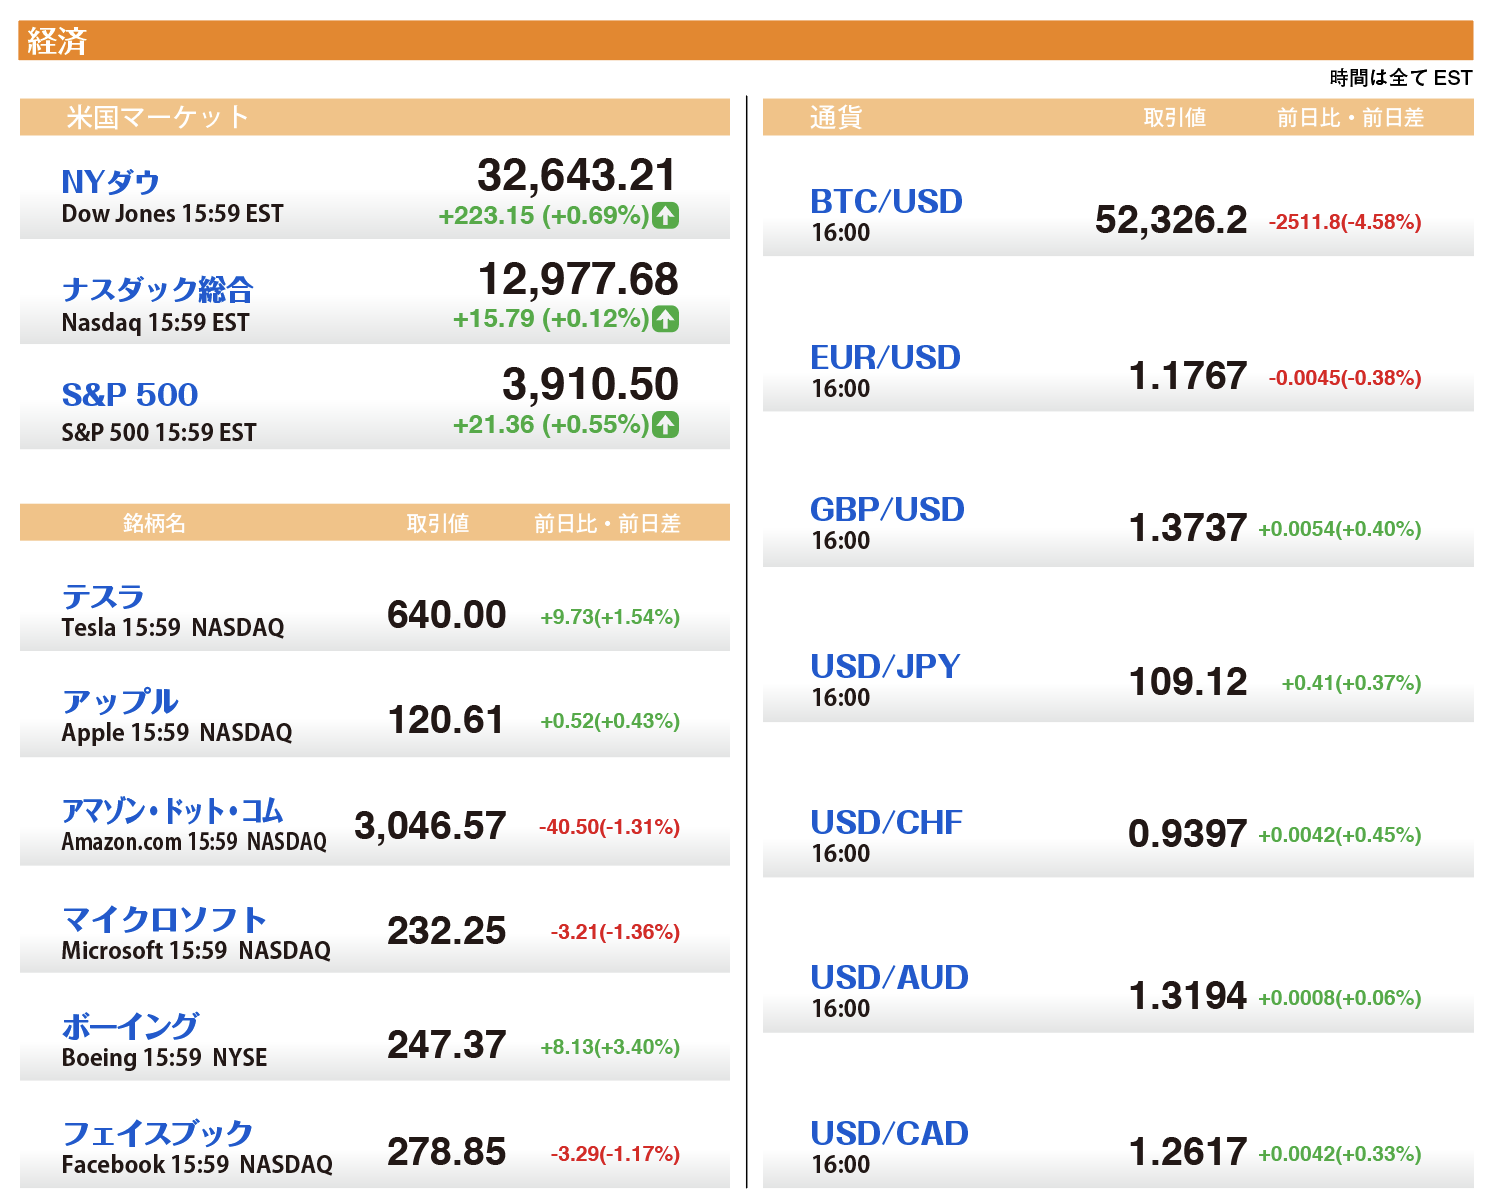Open the GBP/USD currency link
This screenshot has width=1494, height=1204.
887,509
